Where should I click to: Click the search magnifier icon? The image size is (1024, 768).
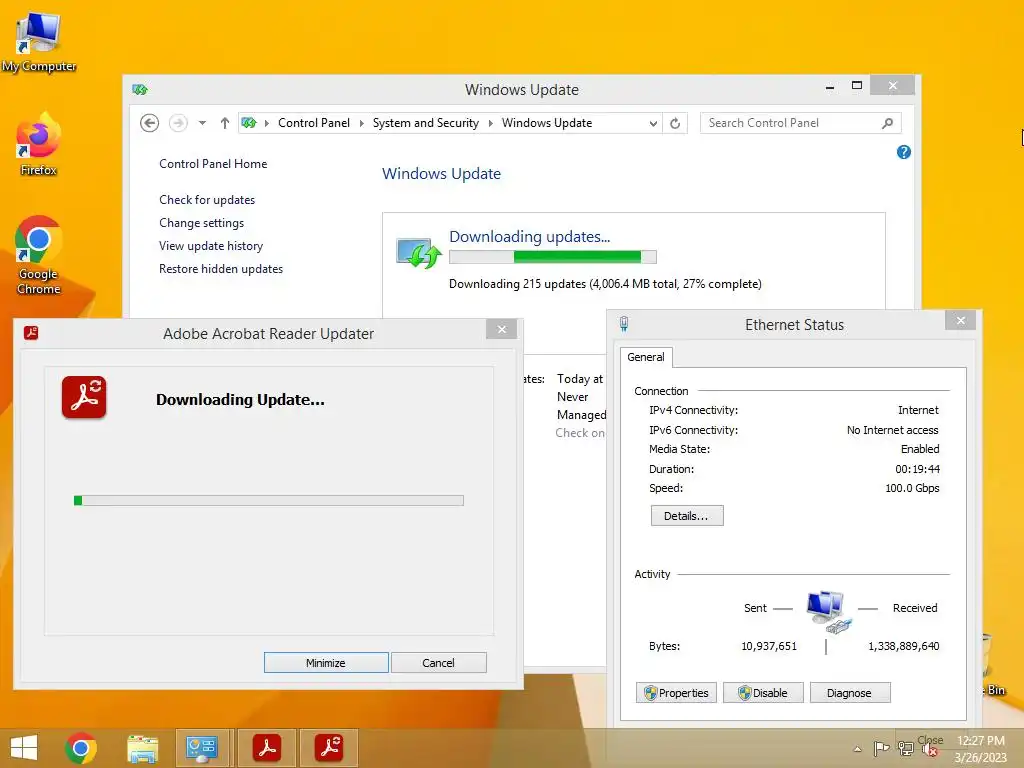point(887,123)
